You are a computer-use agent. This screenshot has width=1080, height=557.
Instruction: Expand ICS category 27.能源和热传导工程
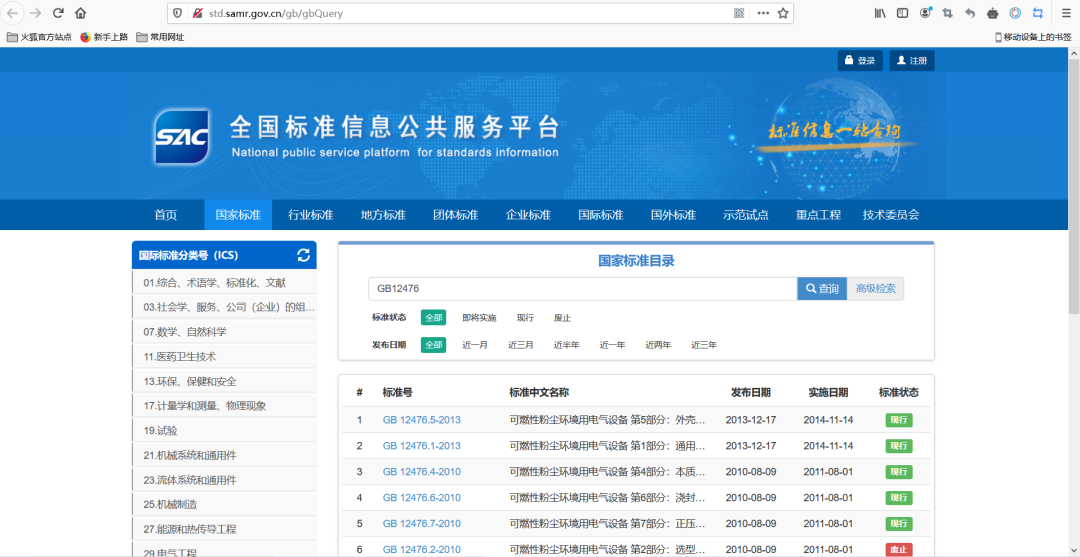coord(225,529)
